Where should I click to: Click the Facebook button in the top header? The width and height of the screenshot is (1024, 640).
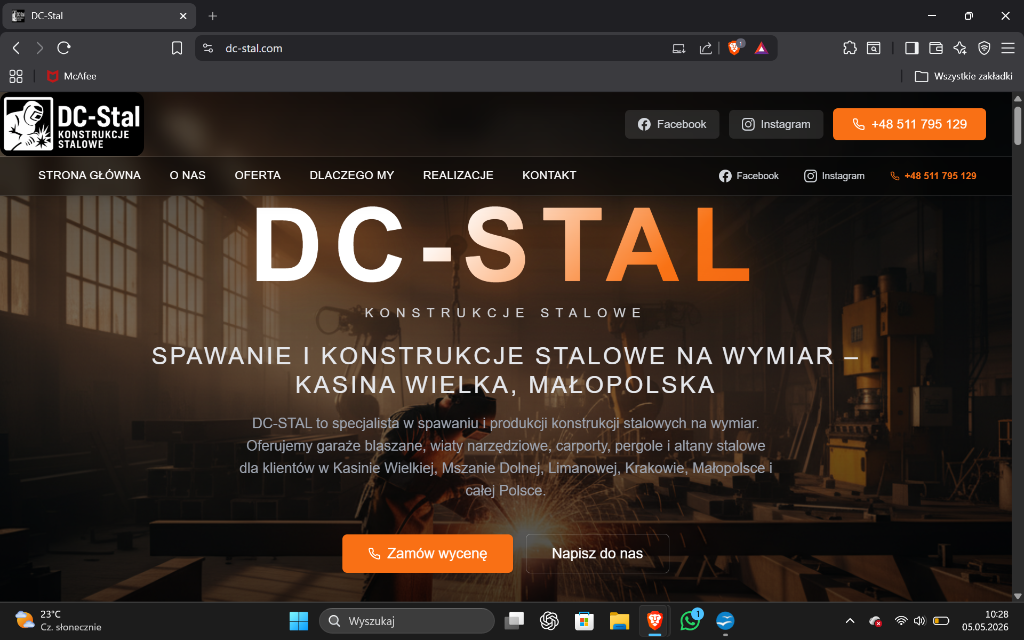coord(672,124)
